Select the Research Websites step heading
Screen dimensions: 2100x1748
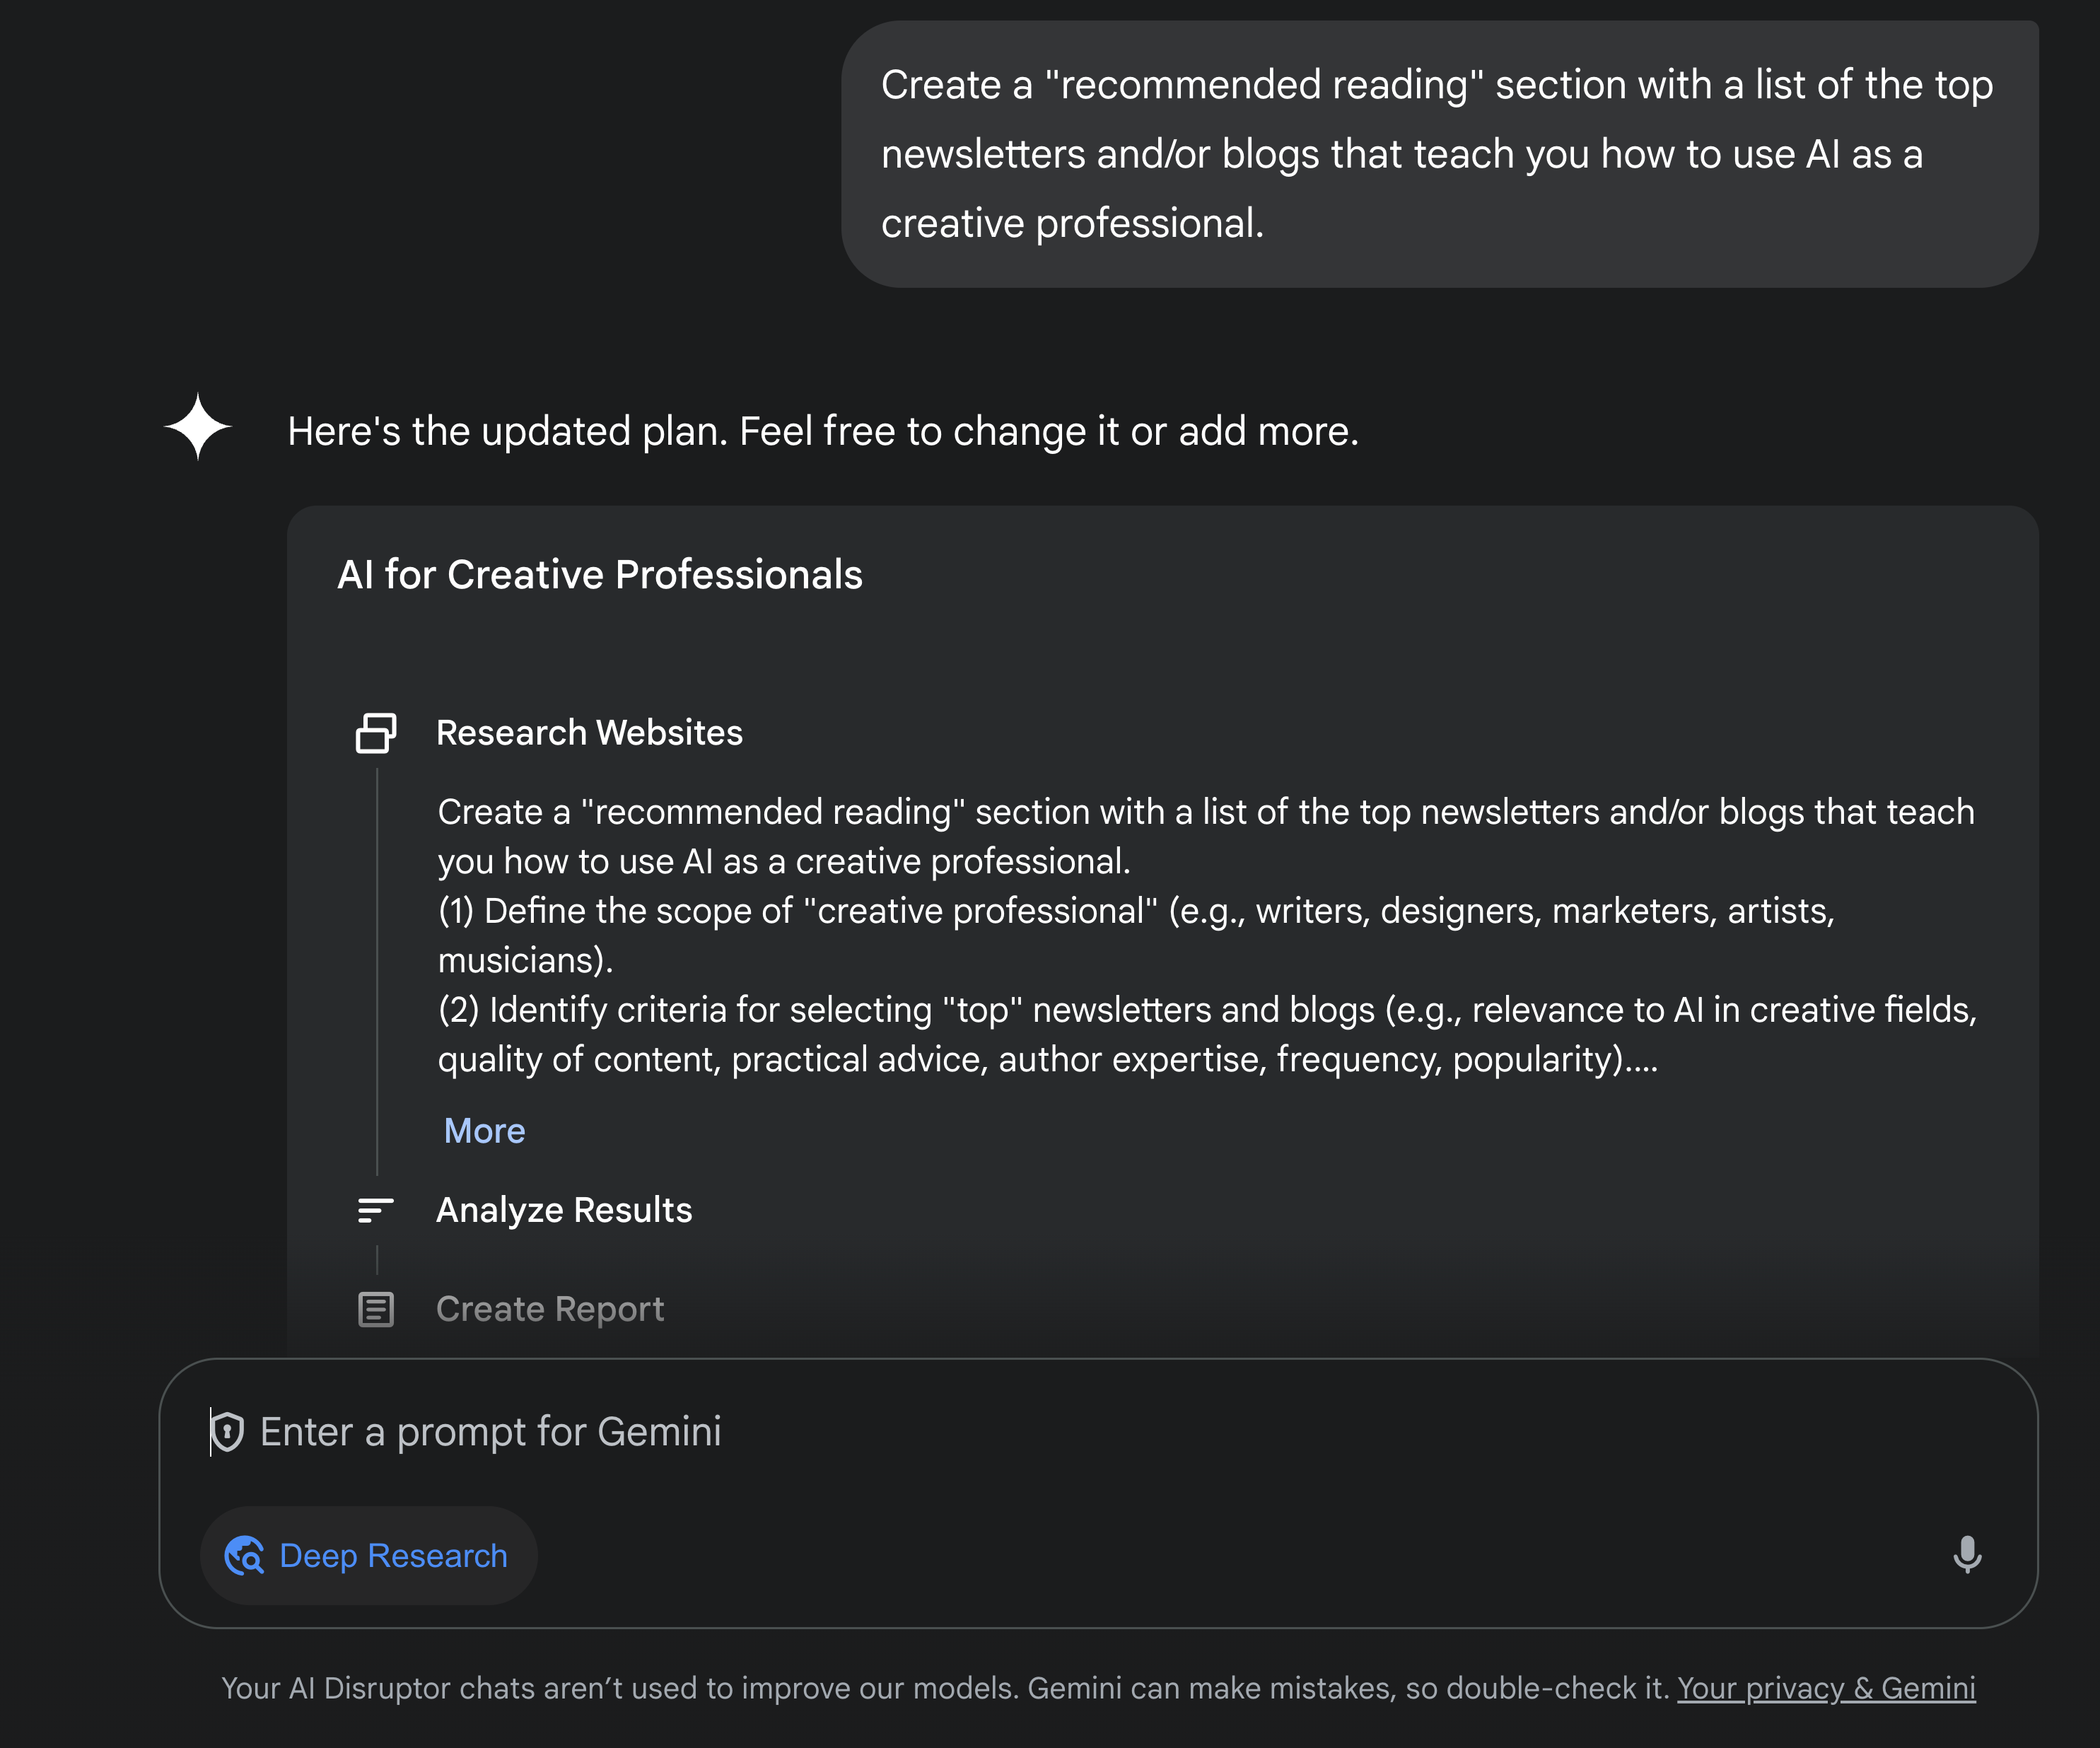(x=589, y=733)
